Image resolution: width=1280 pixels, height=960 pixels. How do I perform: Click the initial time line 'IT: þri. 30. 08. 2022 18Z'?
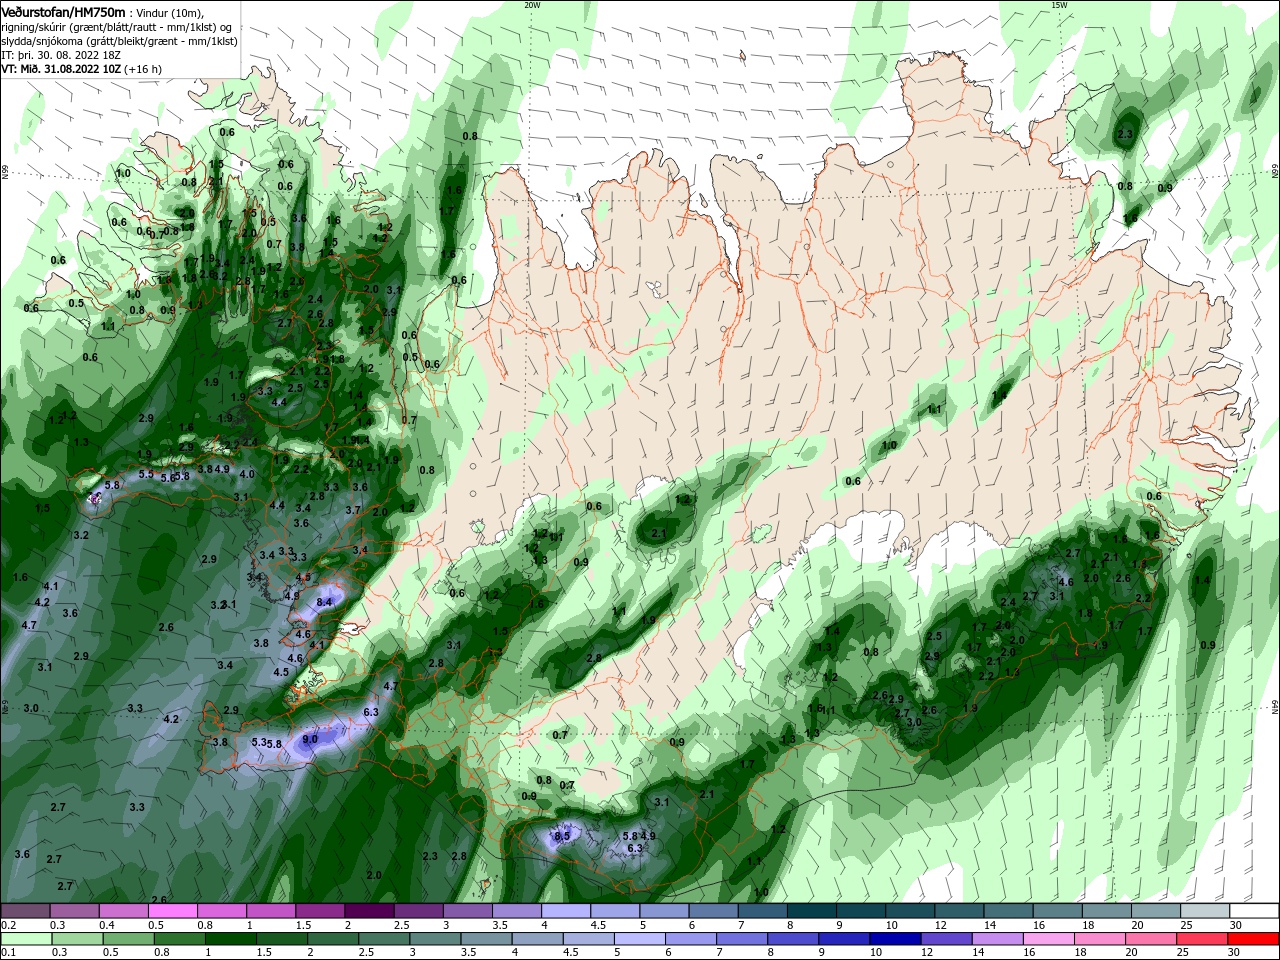tap(62, 55)
